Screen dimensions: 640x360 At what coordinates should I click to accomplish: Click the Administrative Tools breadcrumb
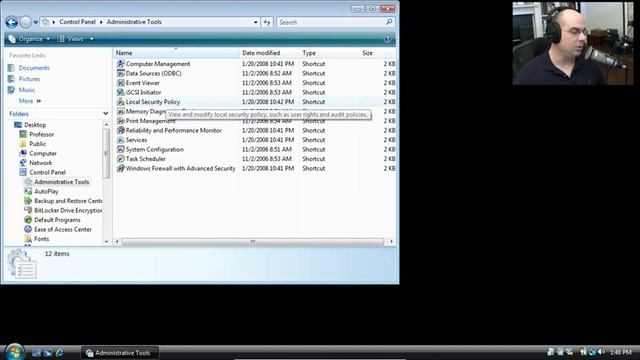[x=134, y=22]
